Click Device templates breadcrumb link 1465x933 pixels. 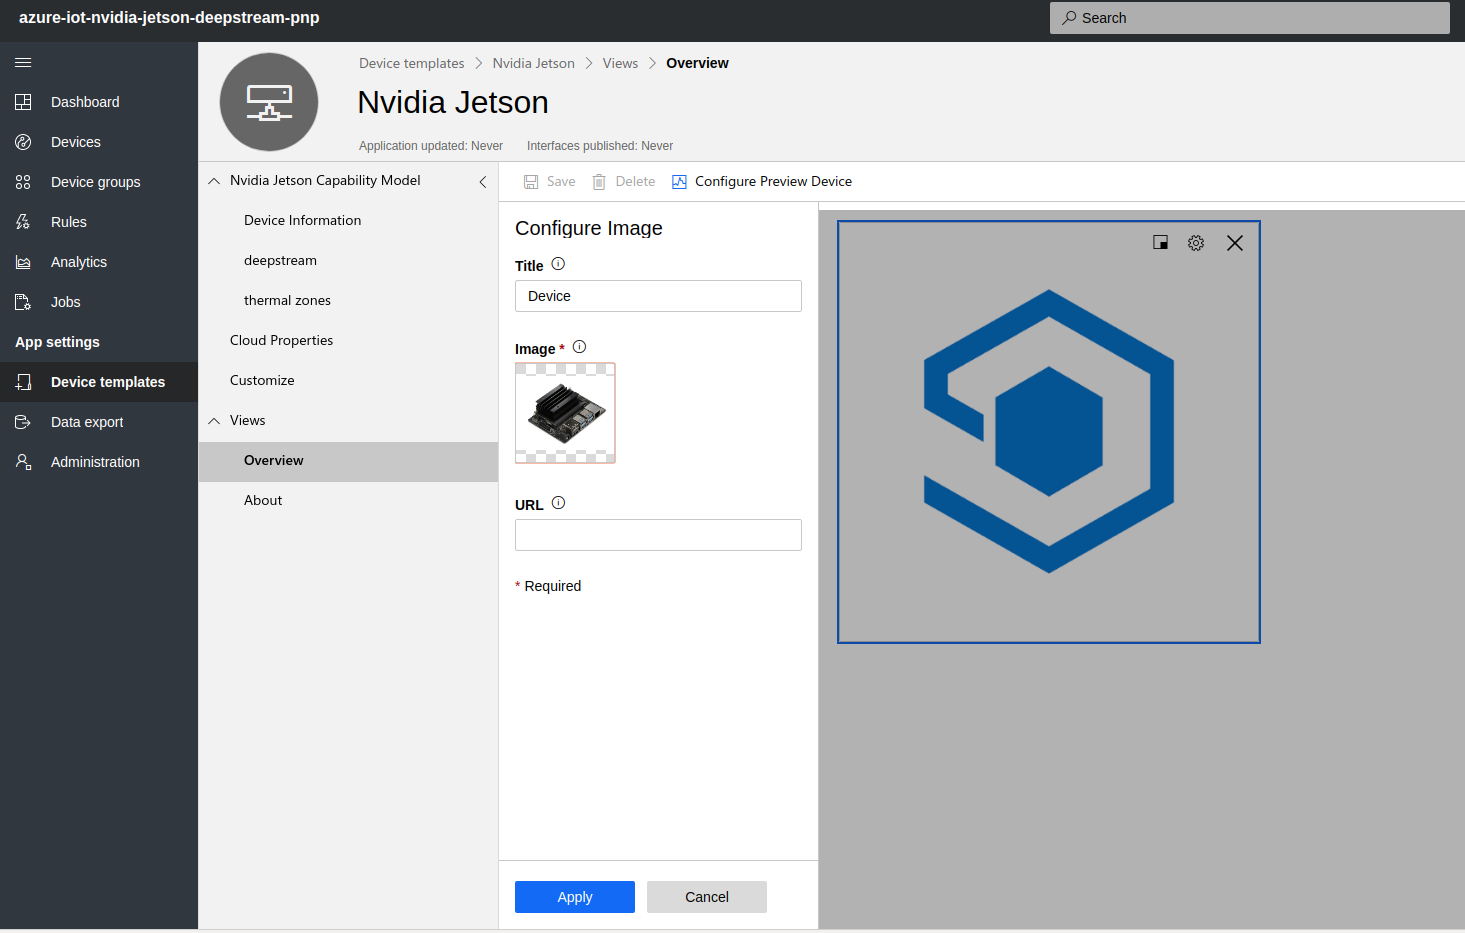[x=411, y=63]
